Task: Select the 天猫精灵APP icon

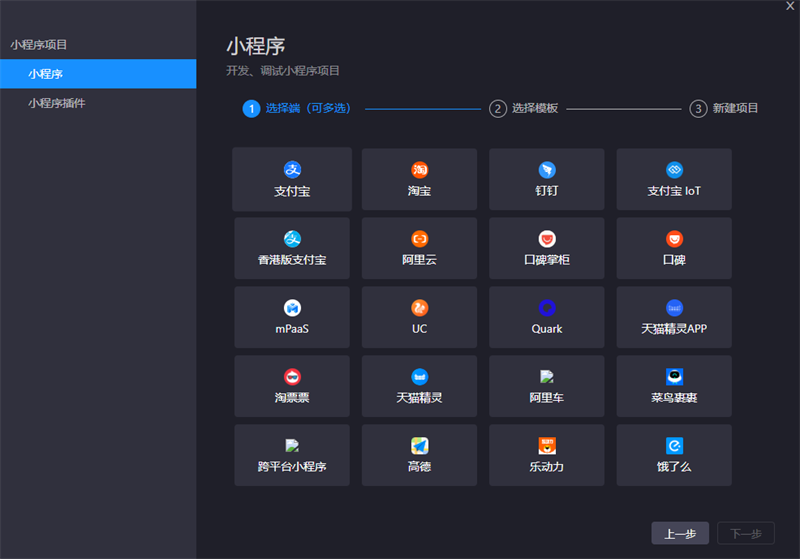Action: (x=674, y=308)
